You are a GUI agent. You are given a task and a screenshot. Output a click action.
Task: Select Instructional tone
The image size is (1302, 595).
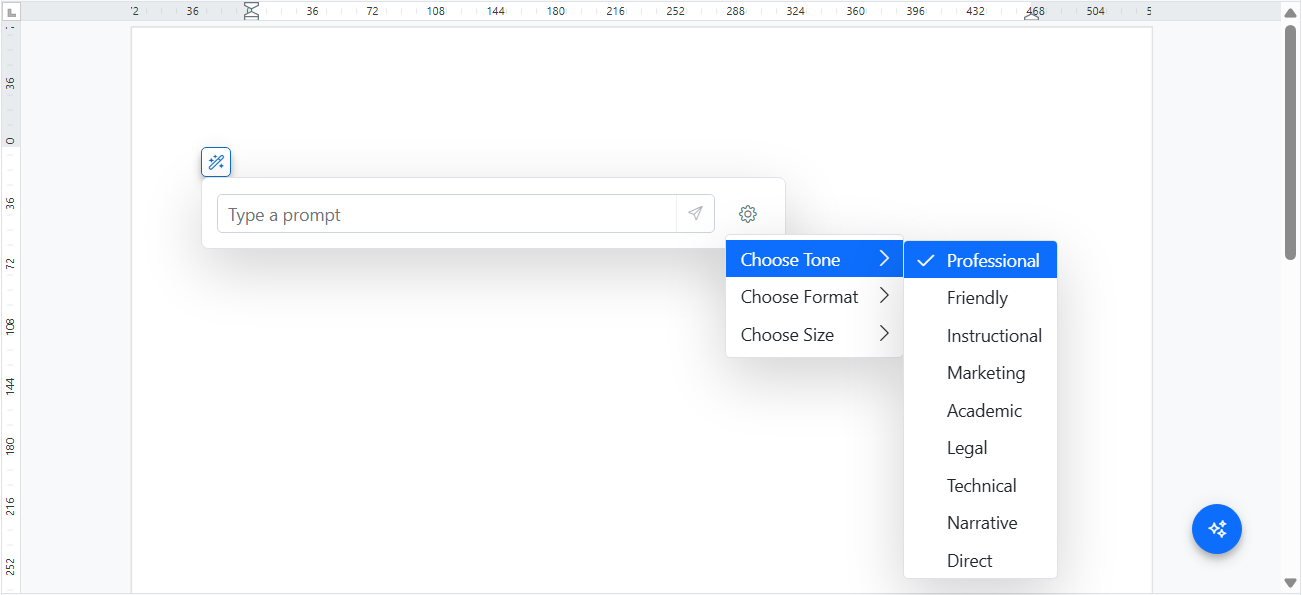[980, 335]
